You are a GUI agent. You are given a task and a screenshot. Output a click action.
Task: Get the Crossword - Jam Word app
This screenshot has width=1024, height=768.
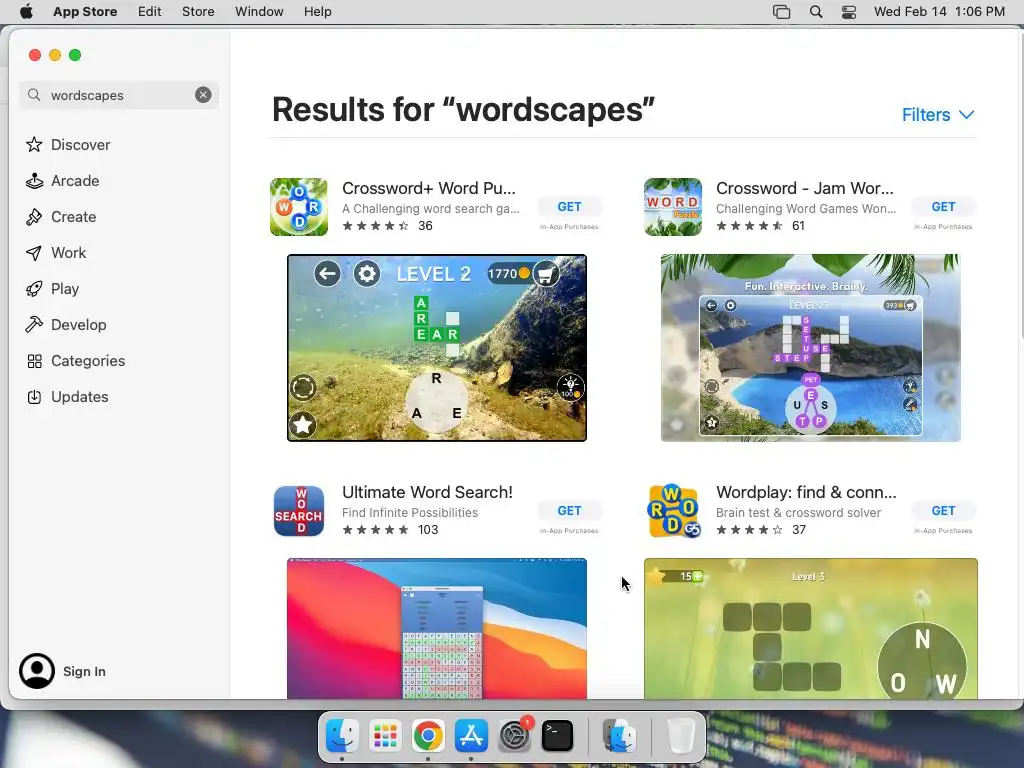pyautogui.click(x=943, y=207)
